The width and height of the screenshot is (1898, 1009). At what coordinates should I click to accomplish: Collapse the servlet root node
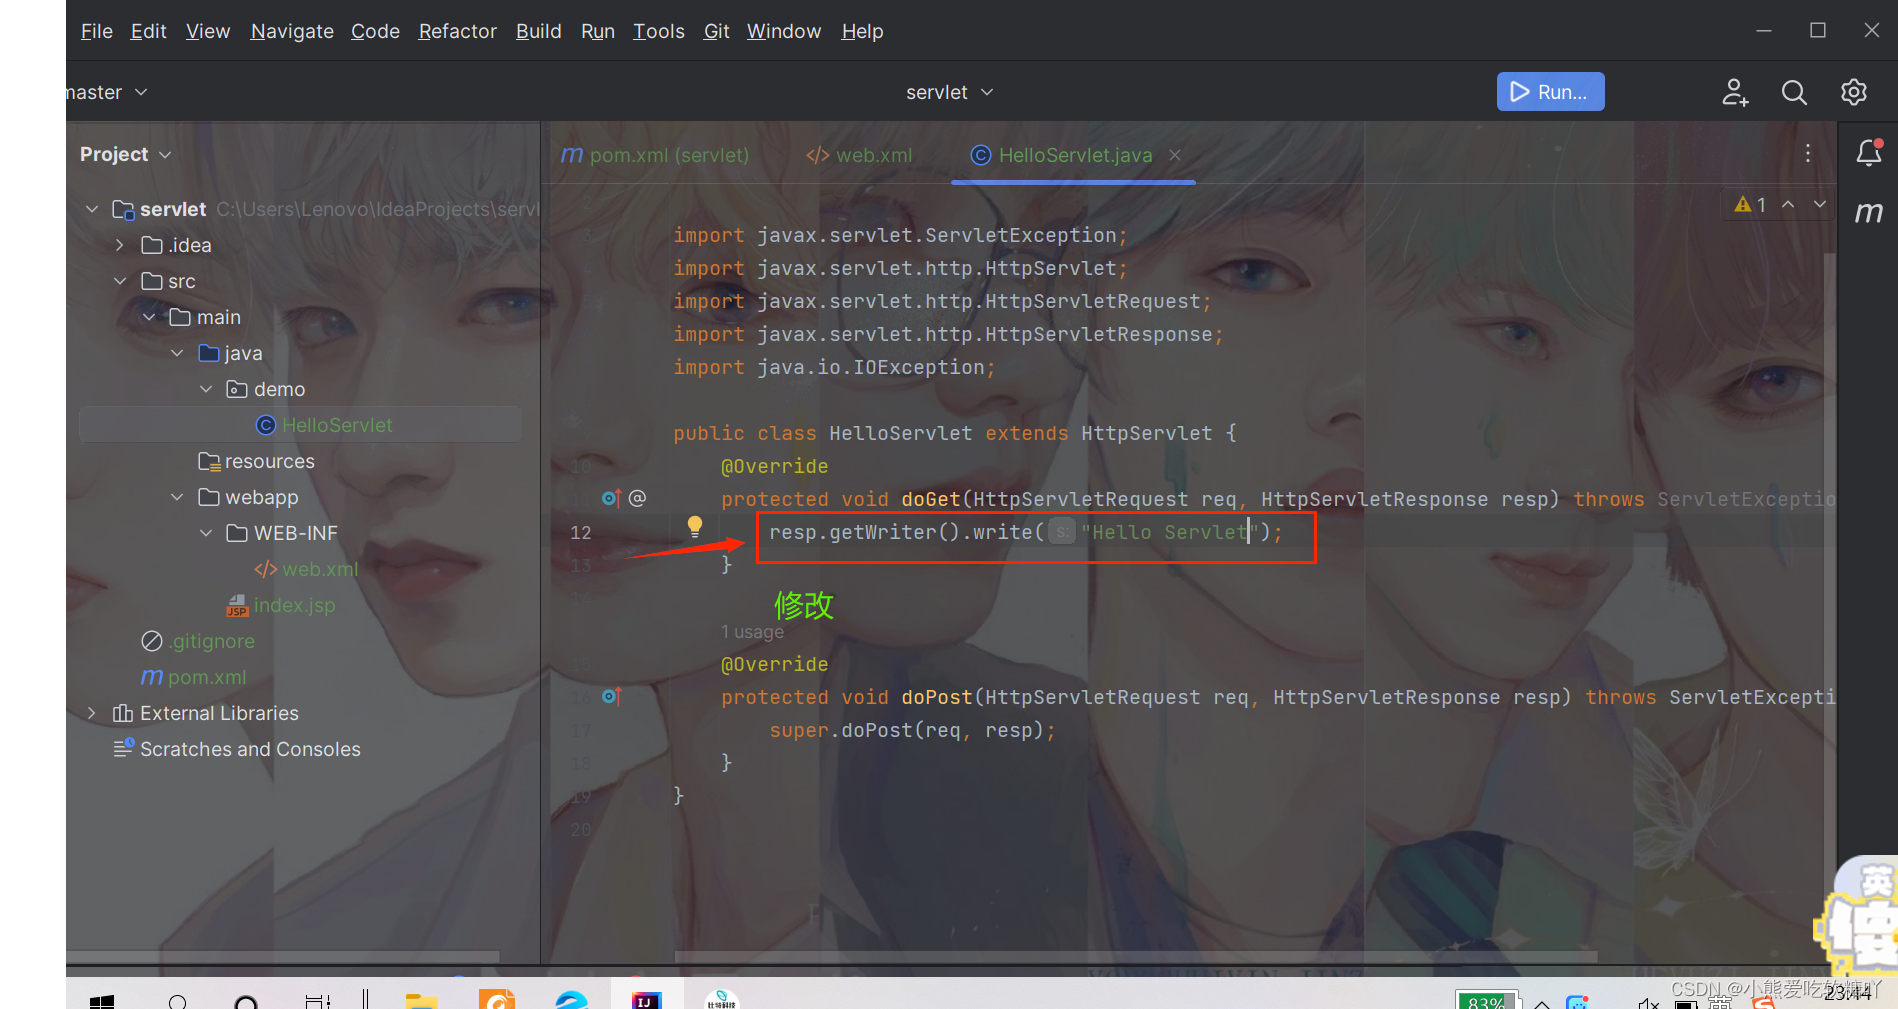pos(92,209)
